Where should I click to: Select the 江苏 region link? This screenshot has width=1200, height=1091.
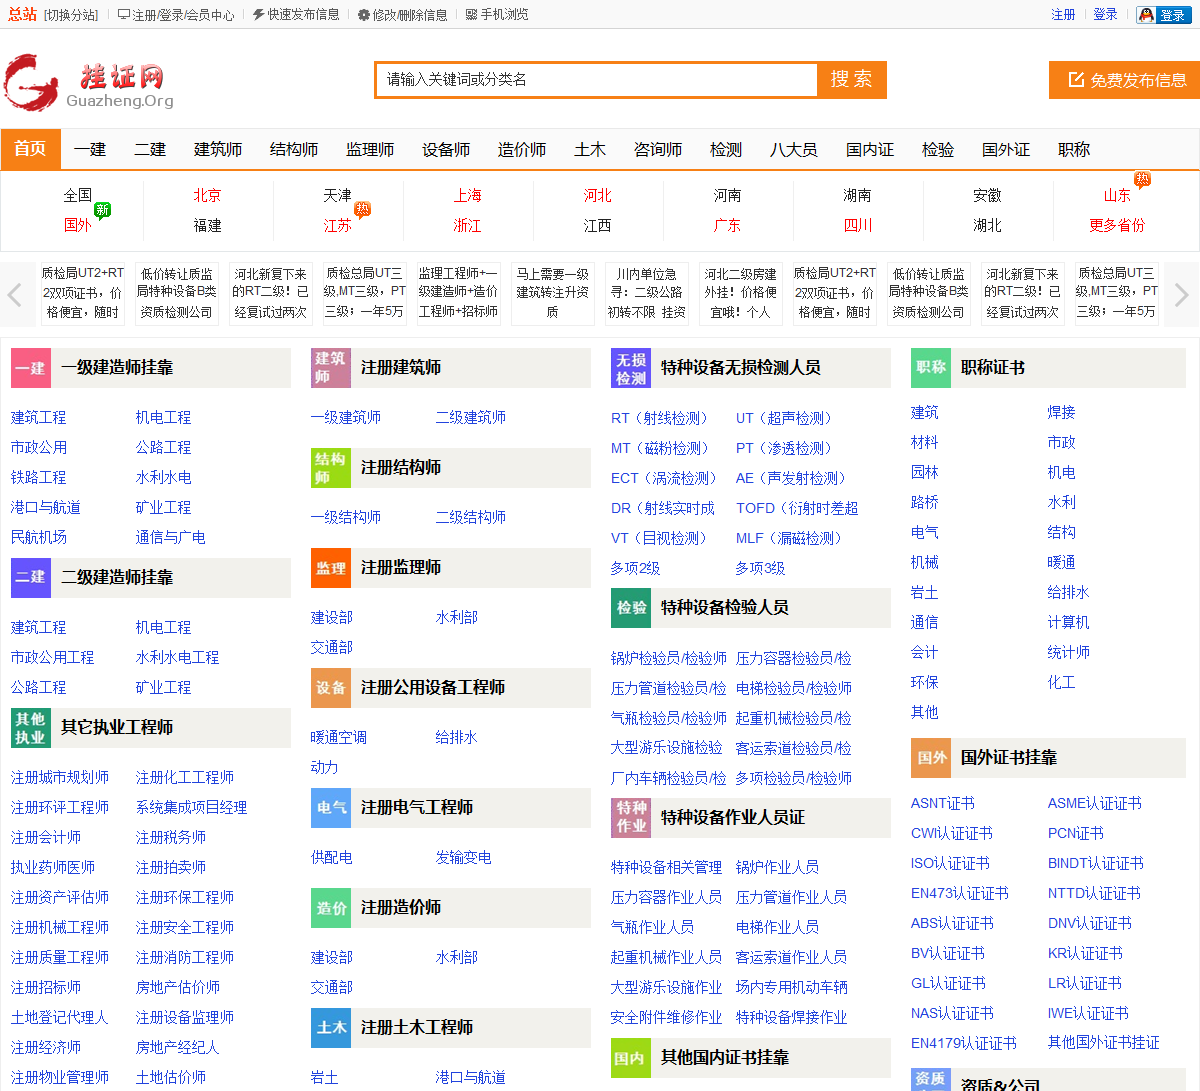click(337, 226)
